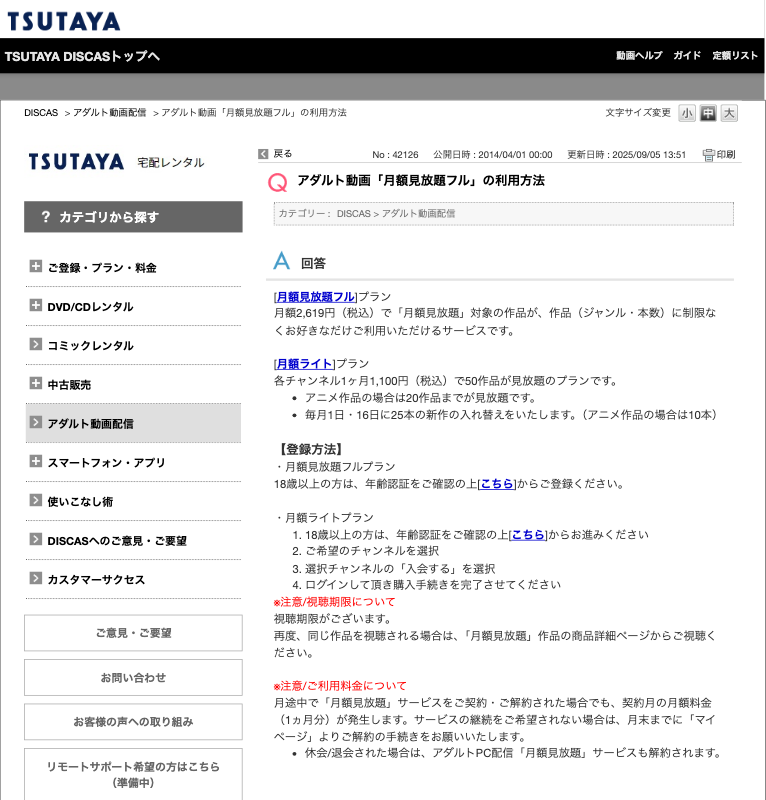Click the blue A answer icon
This screenshot has width=766, height=800.
pos(281,261)
